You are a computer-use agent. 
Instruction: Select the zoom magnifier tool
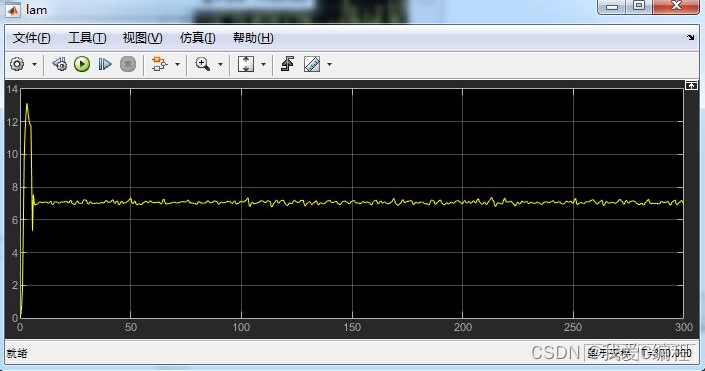(x=203, y=64)
